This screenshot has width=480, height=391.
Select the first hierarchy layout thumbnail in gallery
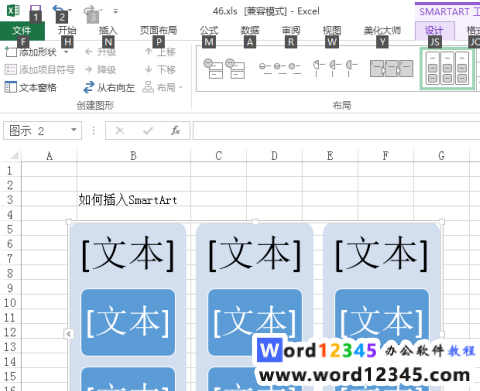click(224, 68)
